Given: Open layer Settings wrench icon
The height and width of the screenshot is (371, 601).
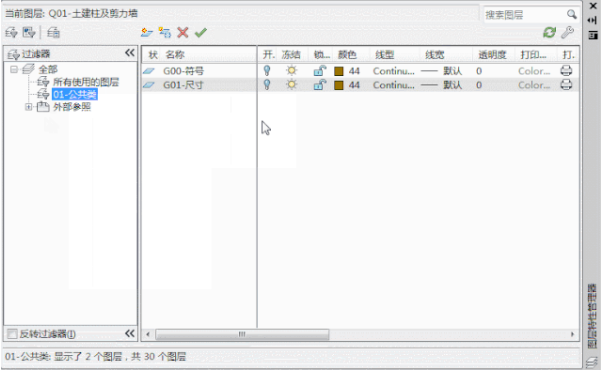Looking at the screenshot, I should 567,33.
